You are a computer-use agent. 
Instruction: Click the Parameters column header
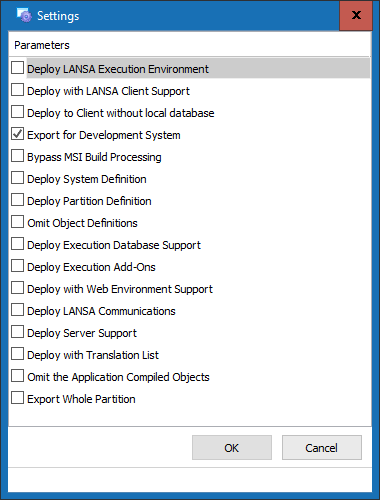pos(190,45)
